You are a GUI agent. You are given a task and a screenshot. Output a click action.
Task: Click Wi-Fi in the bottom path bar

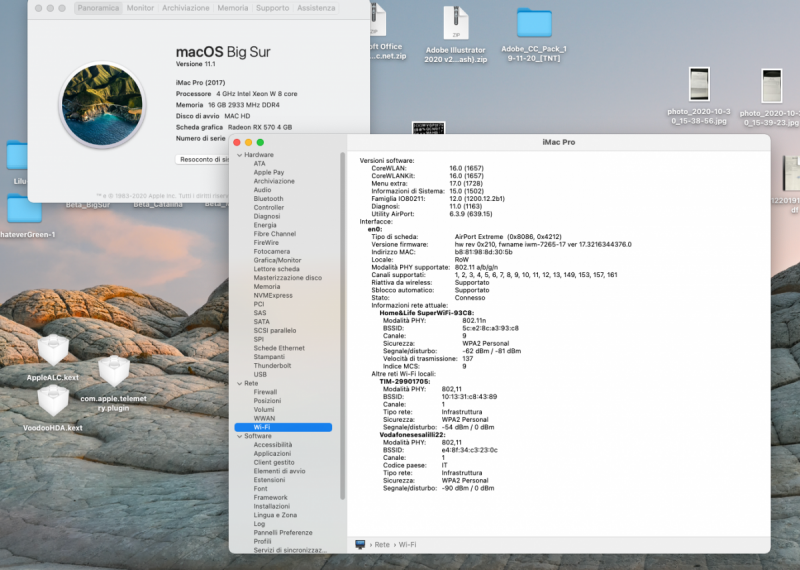click(x=407, y=544)
